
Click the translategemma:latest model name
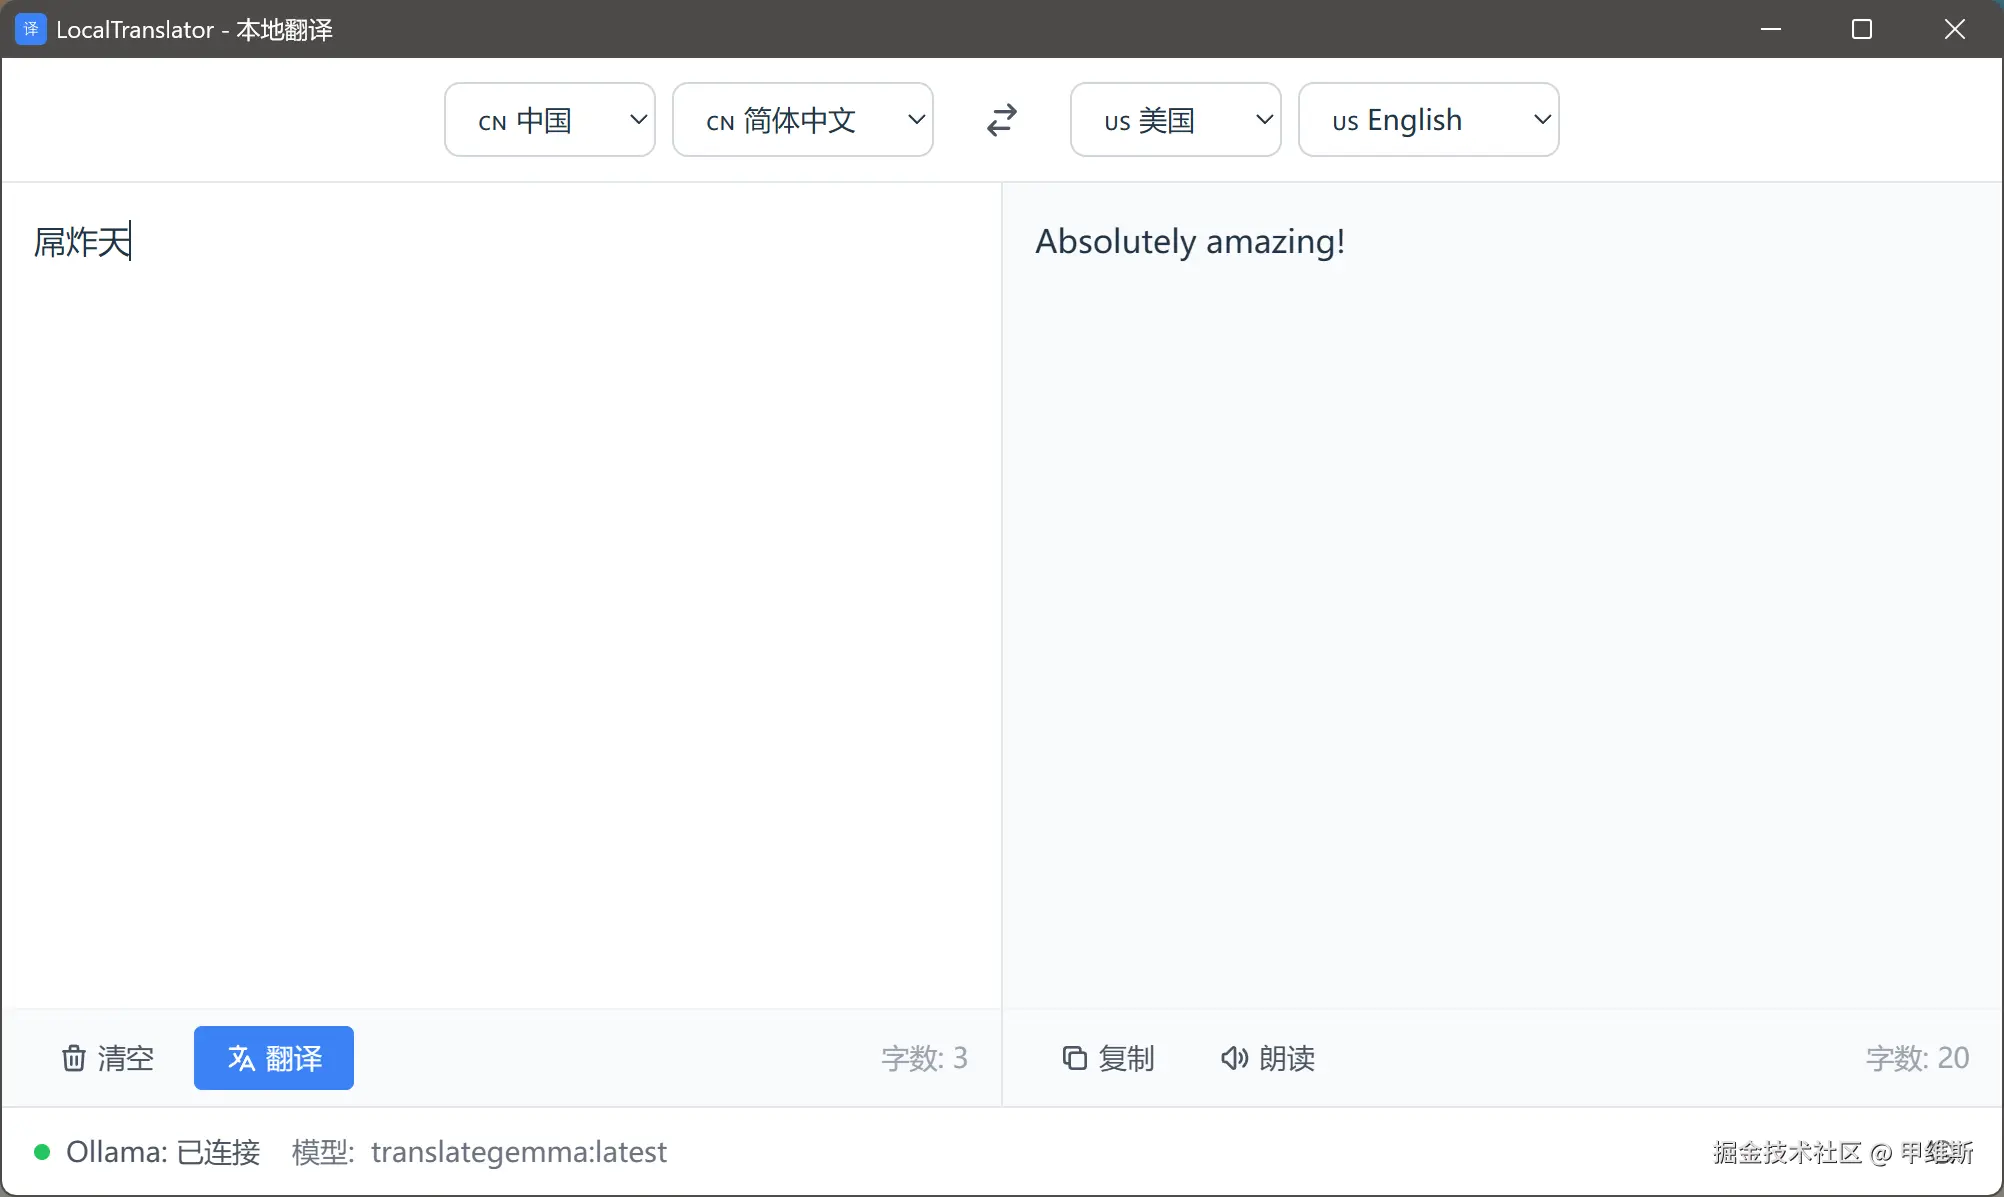point(518,1152)
